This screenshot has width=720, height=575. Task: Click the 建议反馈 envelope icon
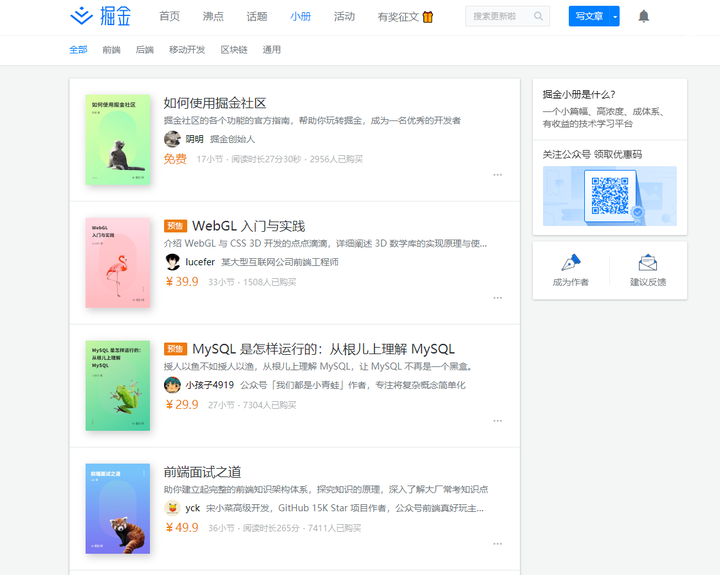(x=647, y=263)
